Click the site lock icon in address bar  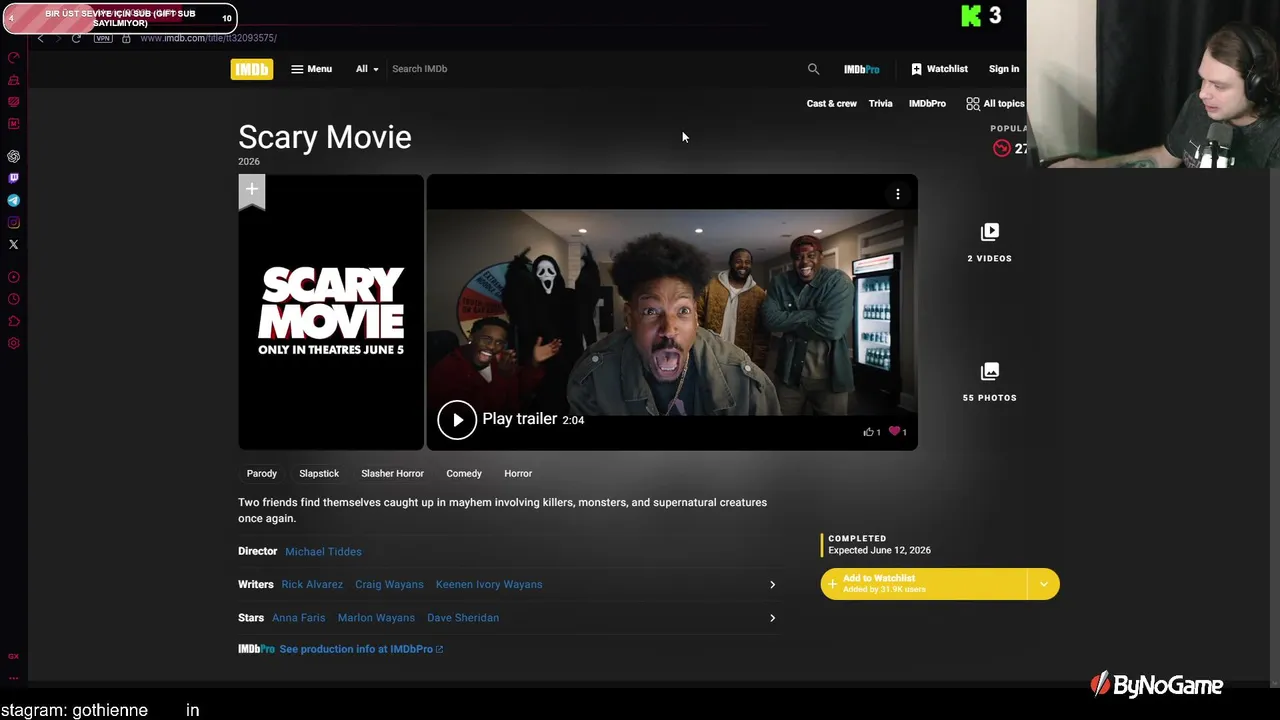click(126, 38)
